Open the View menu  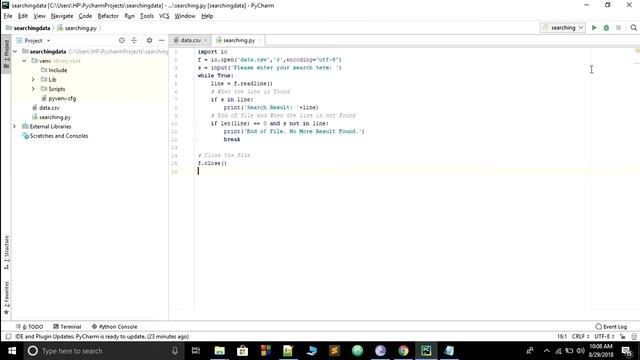click(x=39, y=16)
